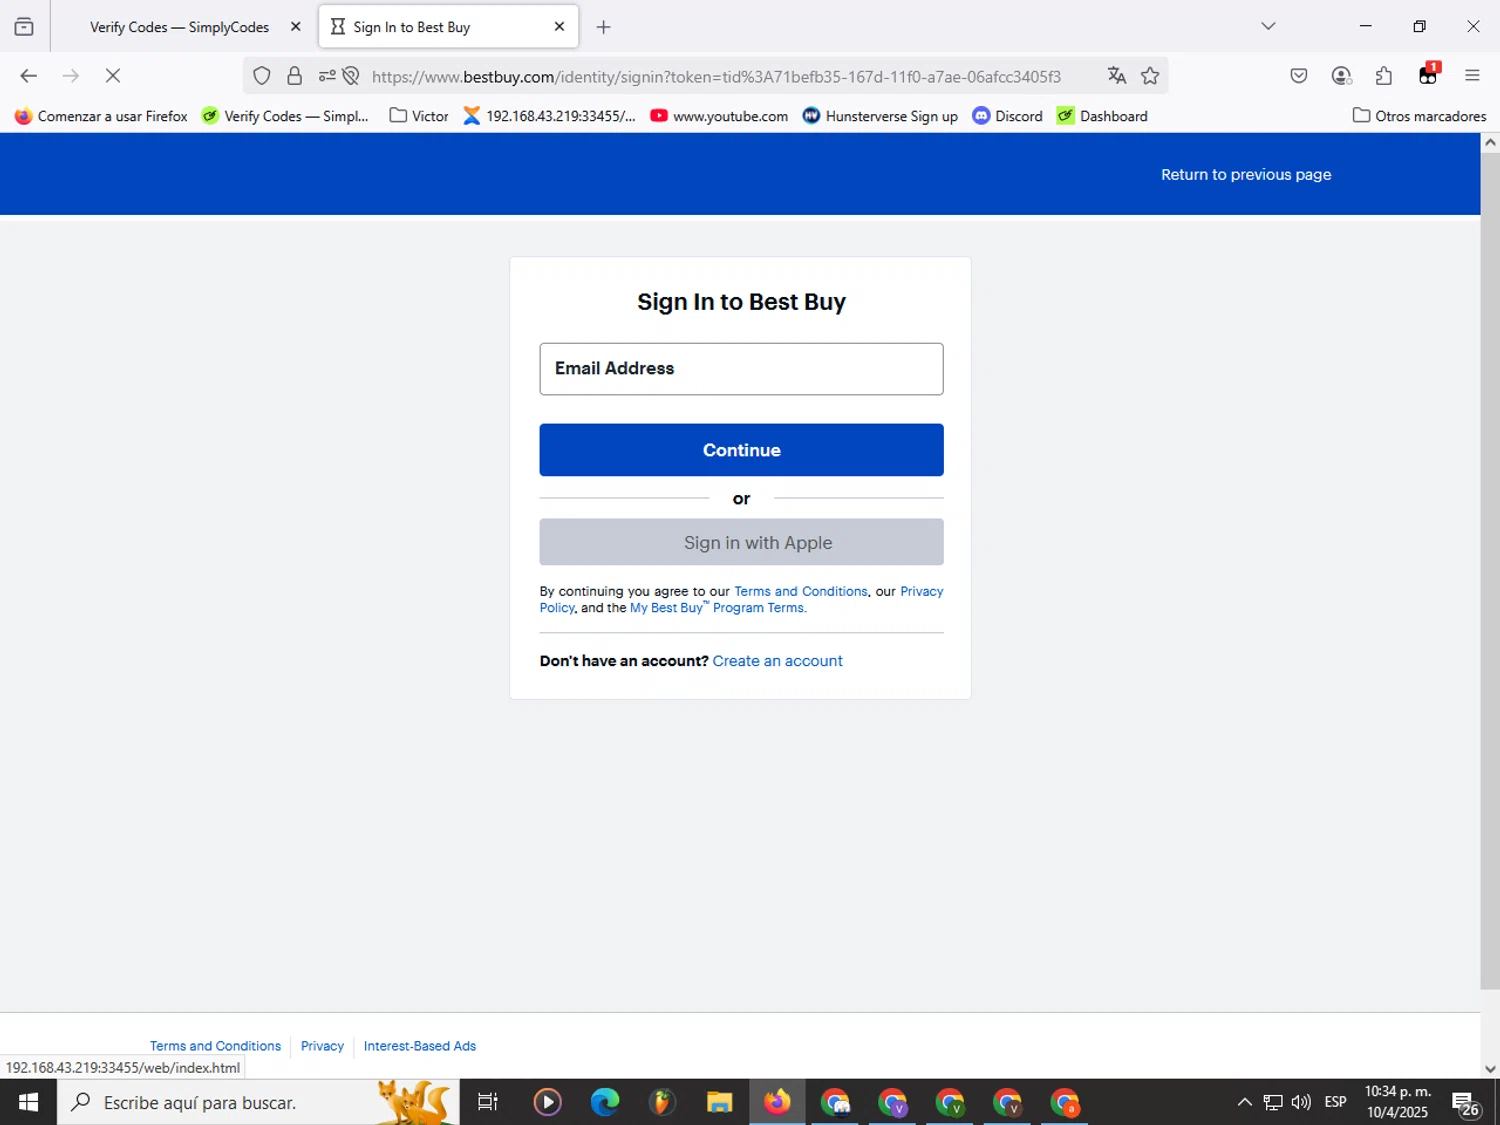Click the address bar URL
This screenshot has height=1125, width=1500.
point(716,76)
